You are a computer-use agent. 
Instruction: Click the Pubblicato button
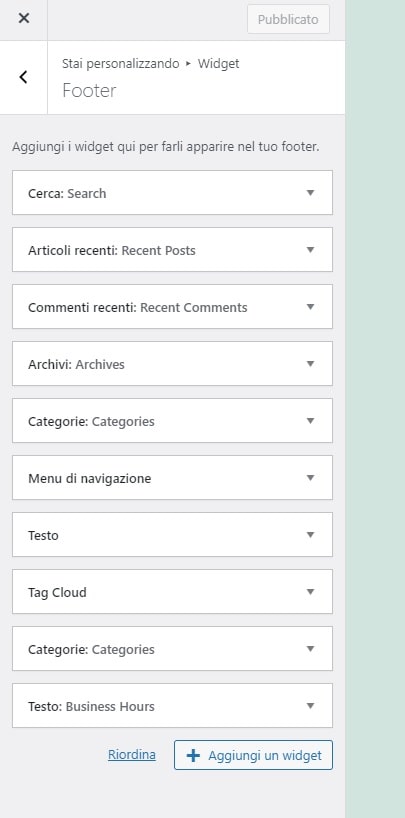[288, 19]
